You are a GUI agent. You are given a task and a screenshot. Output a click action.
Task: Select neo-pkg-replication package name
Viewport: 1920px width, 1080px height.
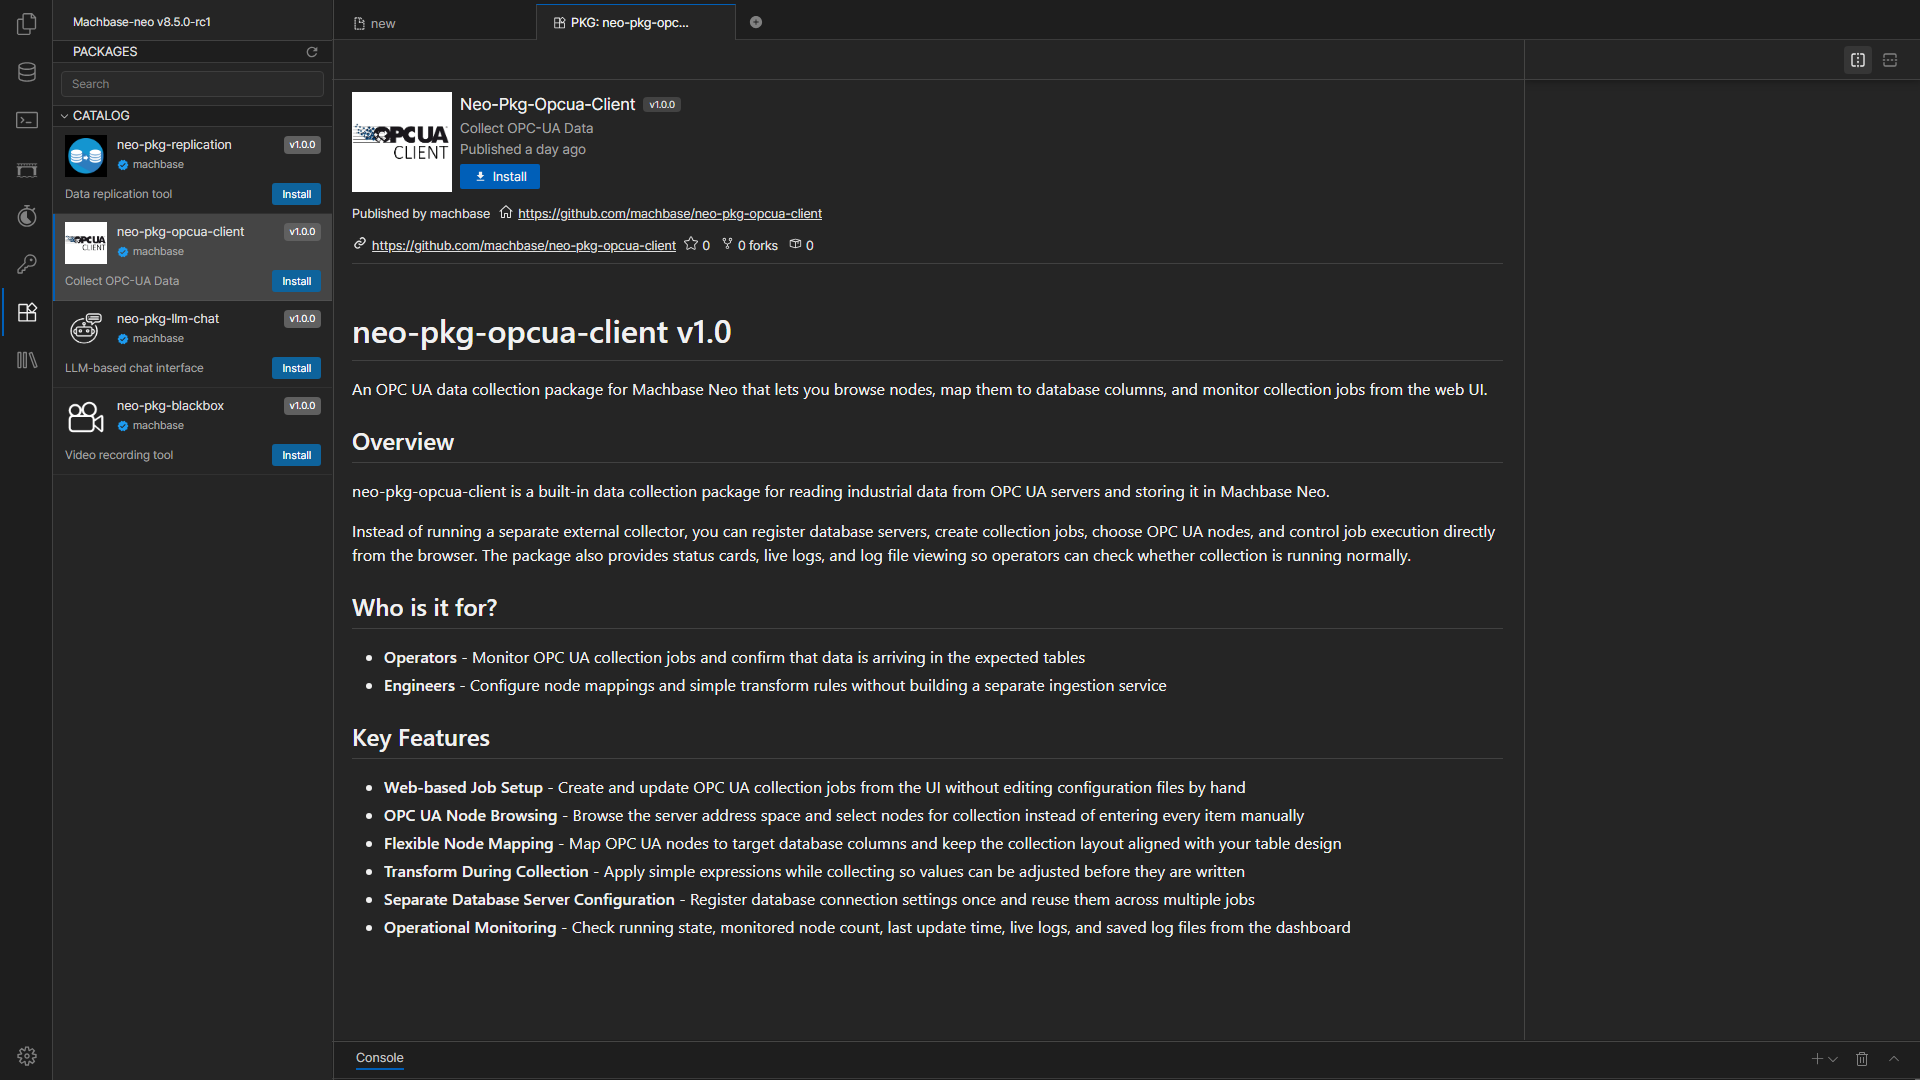pyautogui.click(x=174, y=145)
